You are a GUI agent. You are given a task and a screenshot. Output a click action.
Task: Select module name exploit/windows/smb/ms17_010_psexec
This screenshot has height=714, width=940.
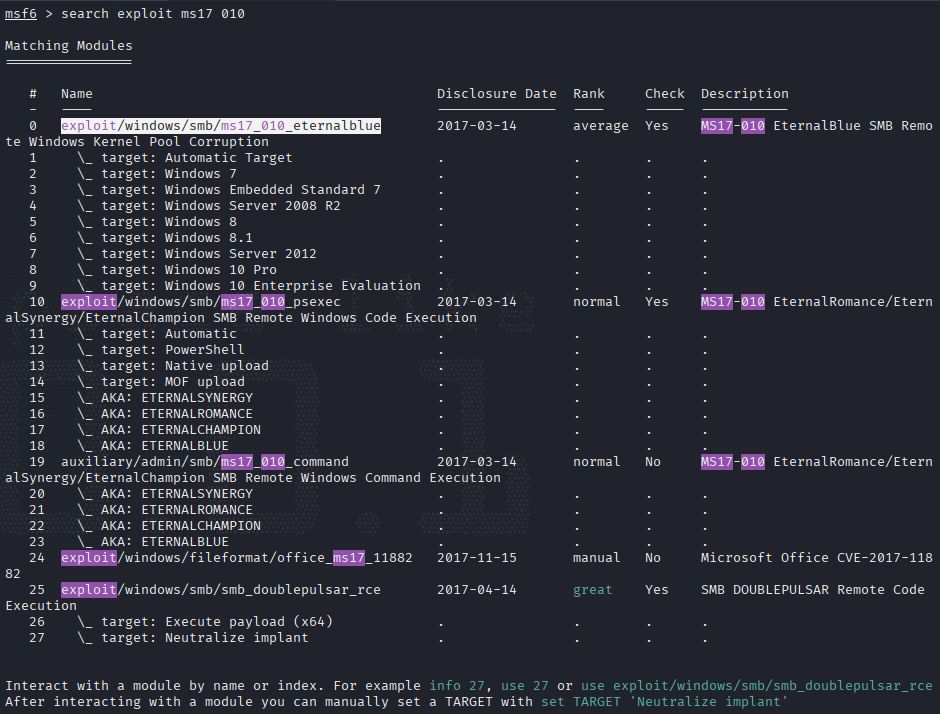(201, 302)
